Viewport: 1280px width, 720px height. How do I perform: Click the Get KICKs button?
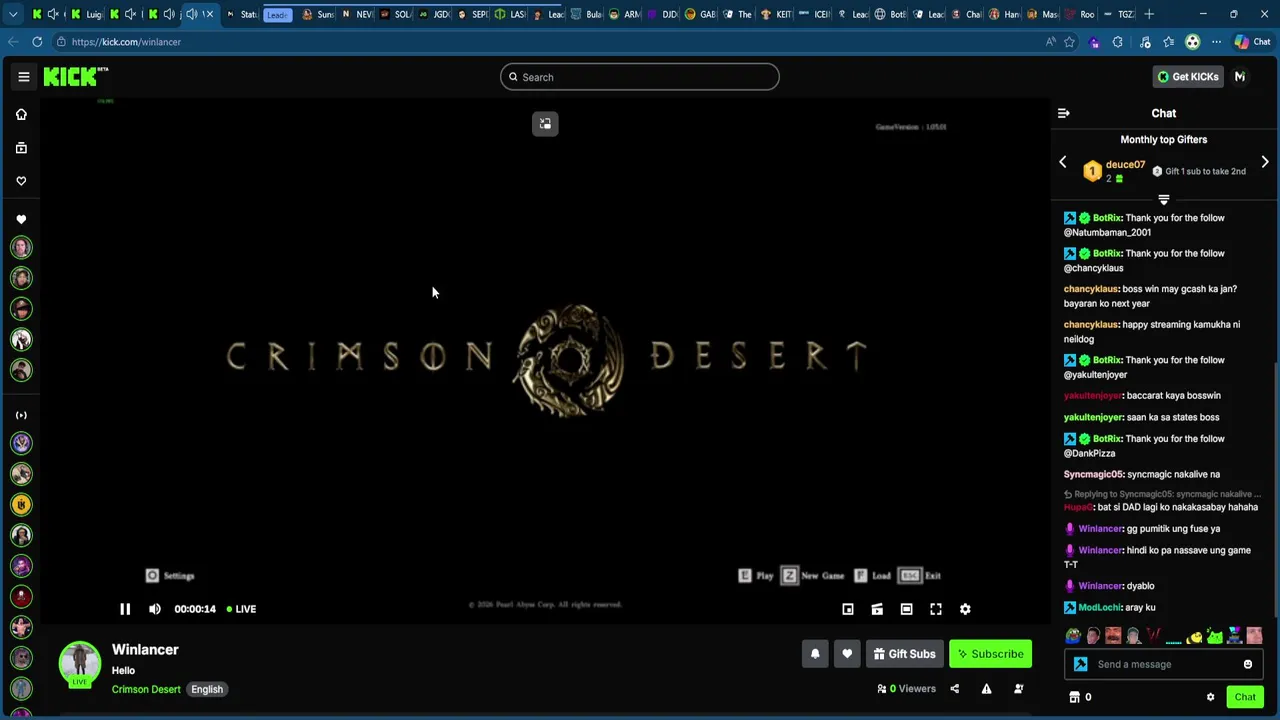pos(1187,77)
